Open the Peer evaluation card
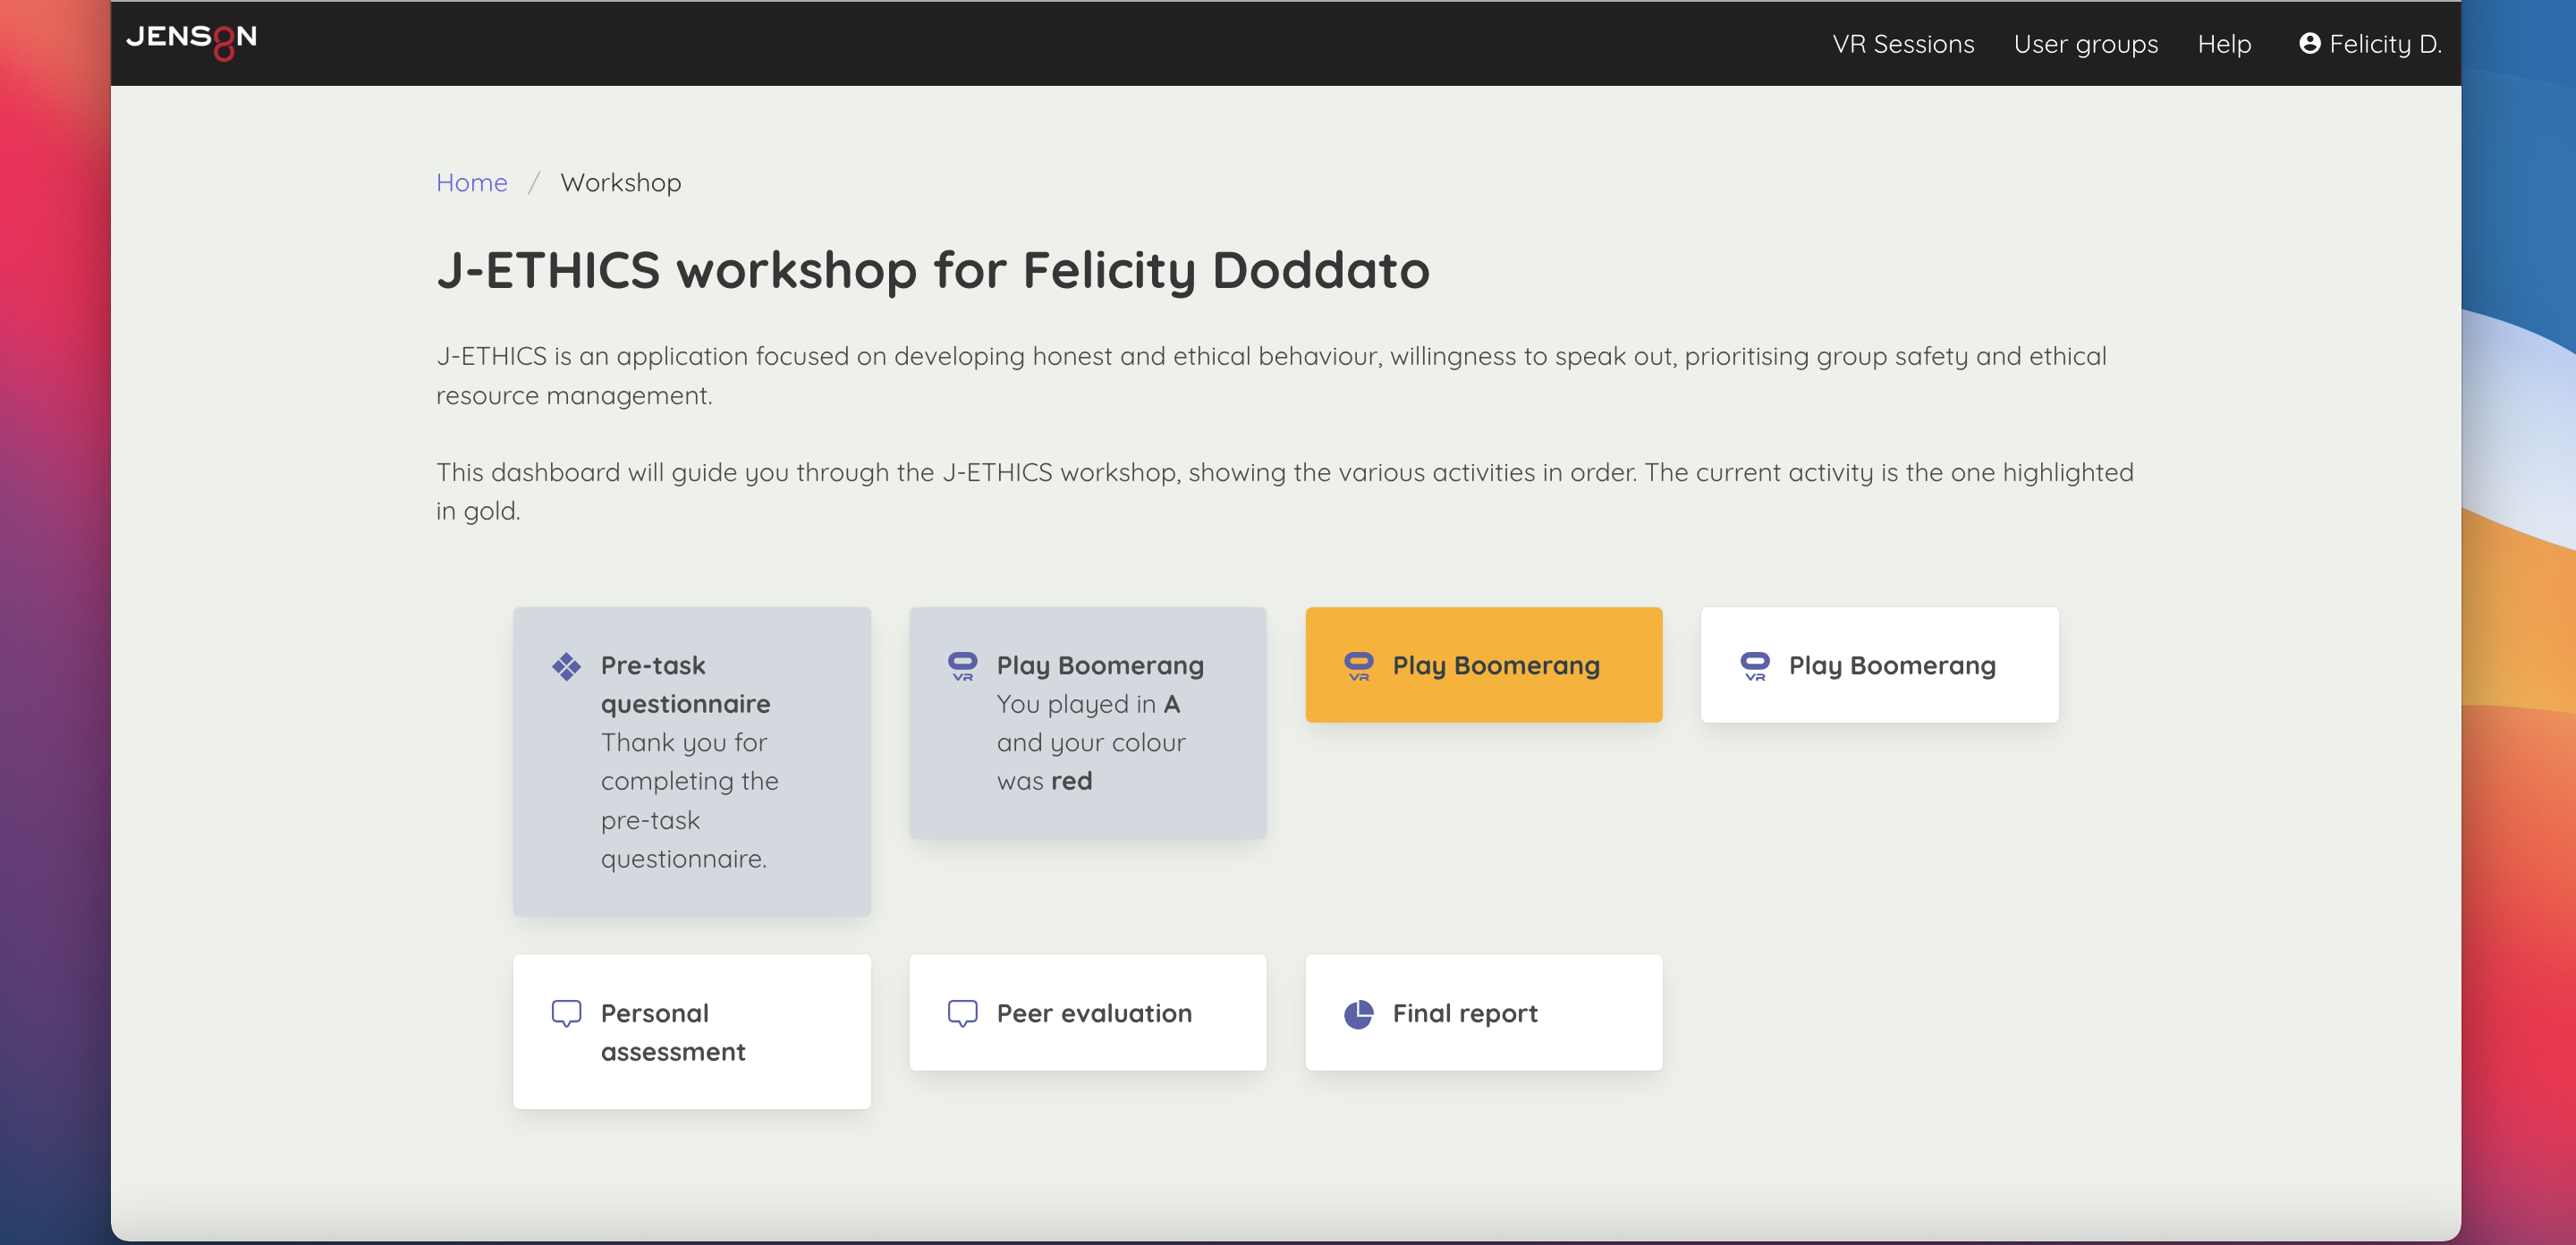The height and width of the screenshot is (1245, 2576). 1087,1012
